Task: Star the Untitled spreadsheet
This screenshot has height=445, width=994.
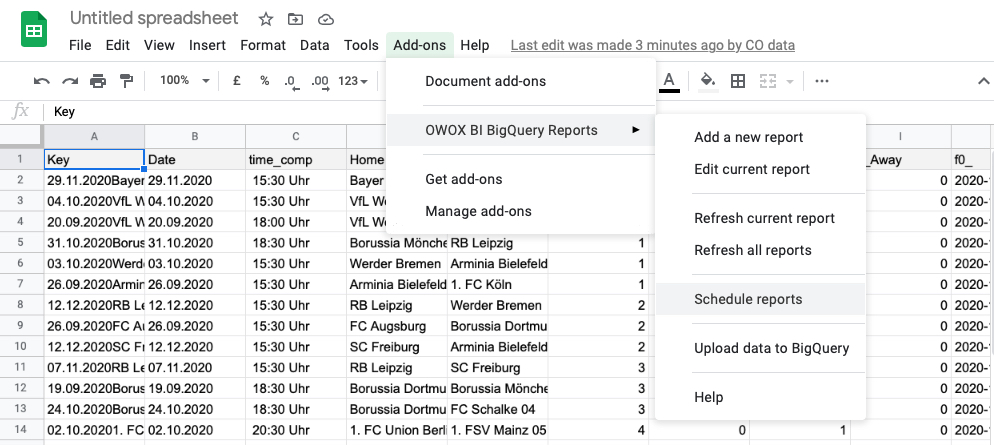Action: tap(266, 19)
